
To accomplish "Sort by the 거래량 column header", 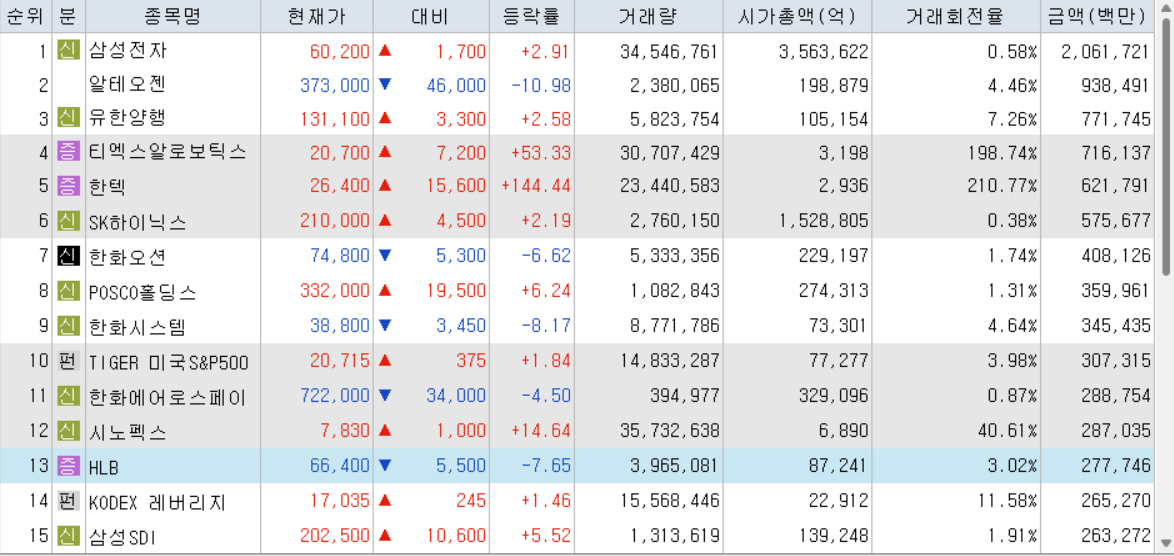I will [x=648, y=16].
